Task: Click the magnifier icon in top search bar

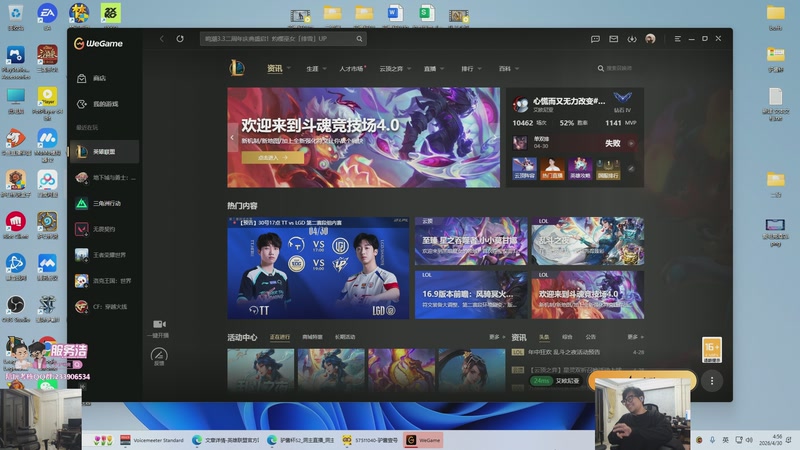Action: point(359,39)
